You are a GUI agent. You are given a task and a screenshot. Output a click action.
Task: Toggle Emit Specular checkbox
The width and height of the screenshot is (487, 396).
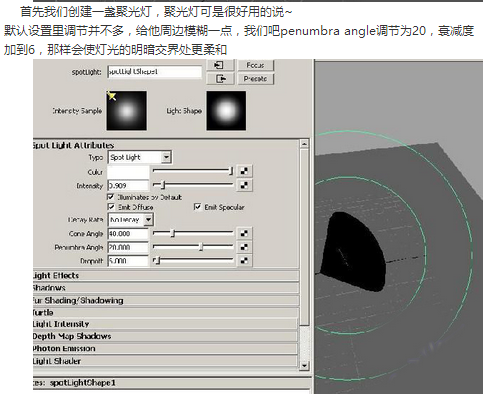197,207
